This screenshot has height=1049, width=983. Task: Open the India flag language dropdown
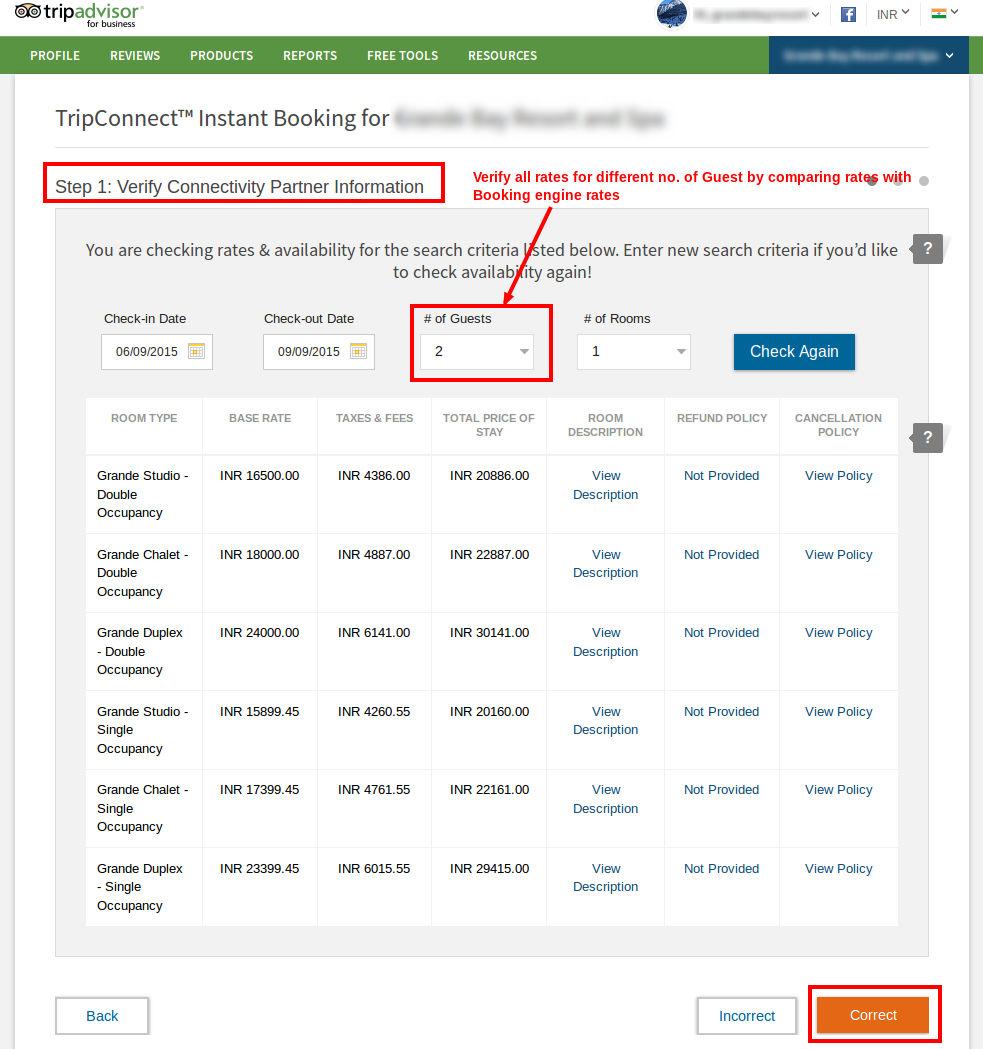point(945,13)
